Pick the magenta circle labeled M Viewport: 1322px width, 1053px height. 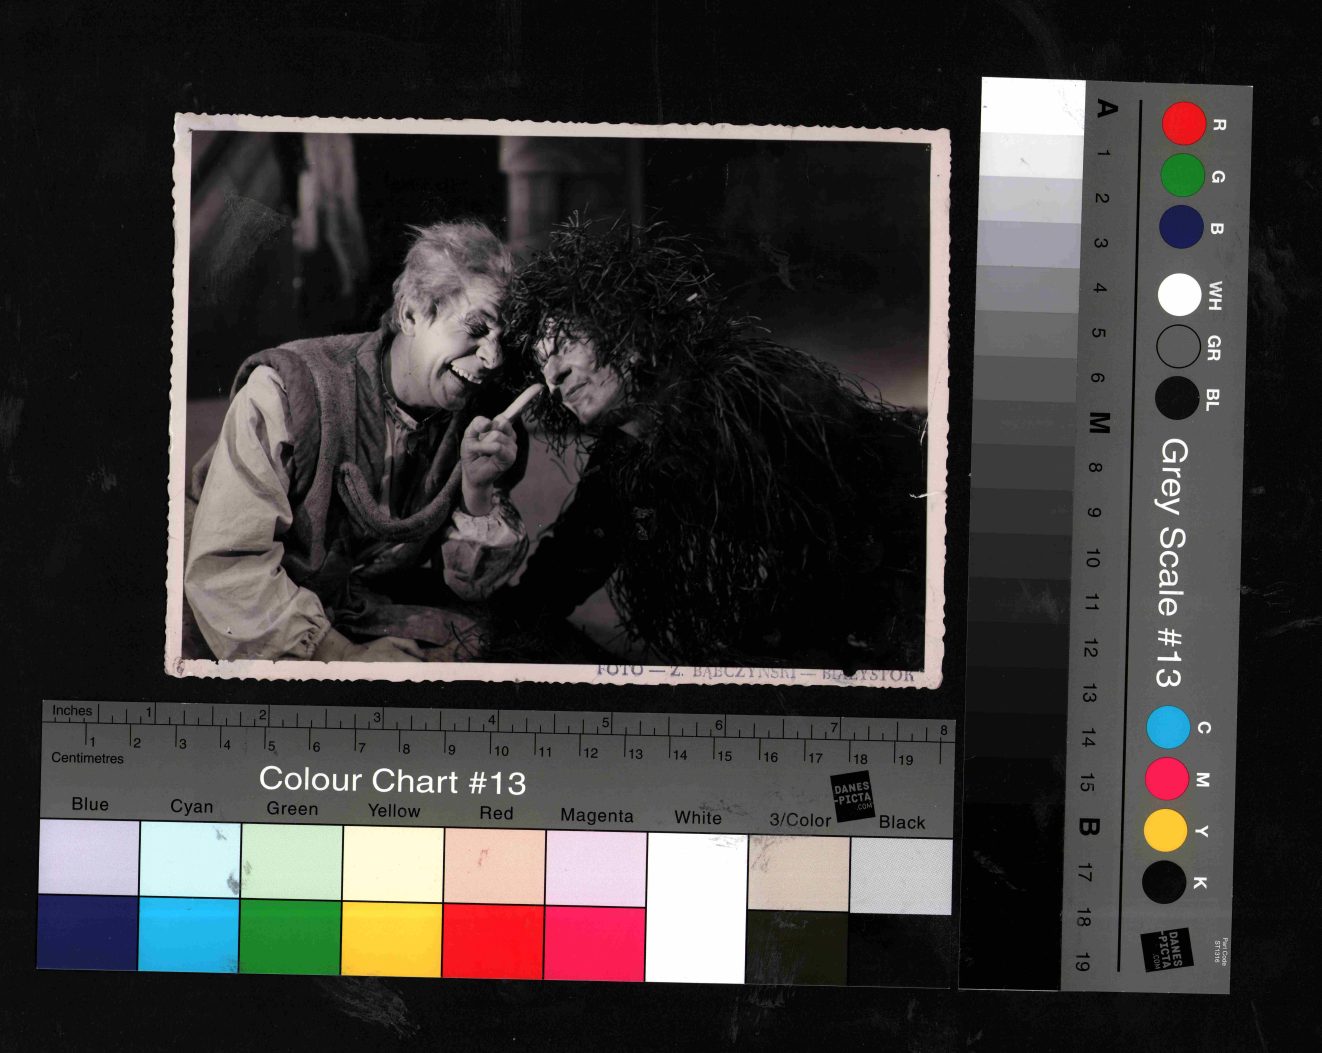(1166, 779)
